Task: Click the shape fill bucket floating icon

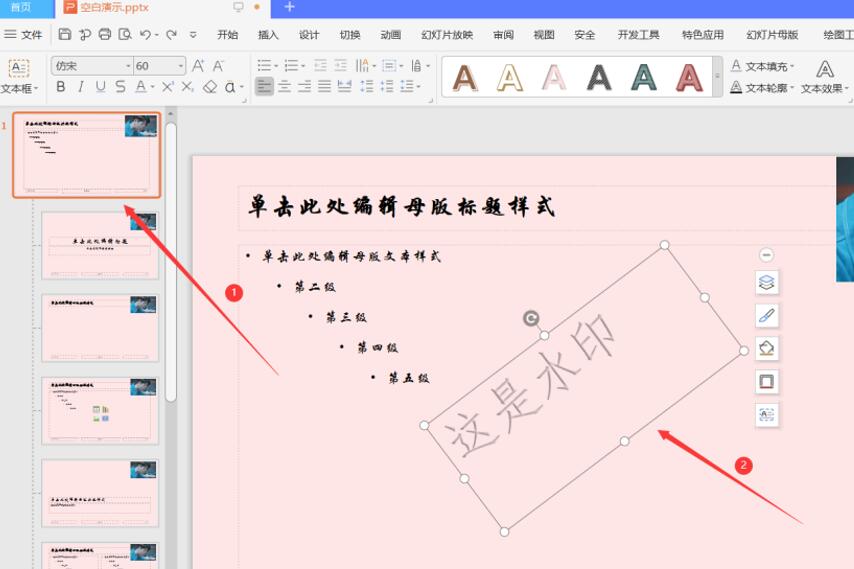Action: [766, 349]
